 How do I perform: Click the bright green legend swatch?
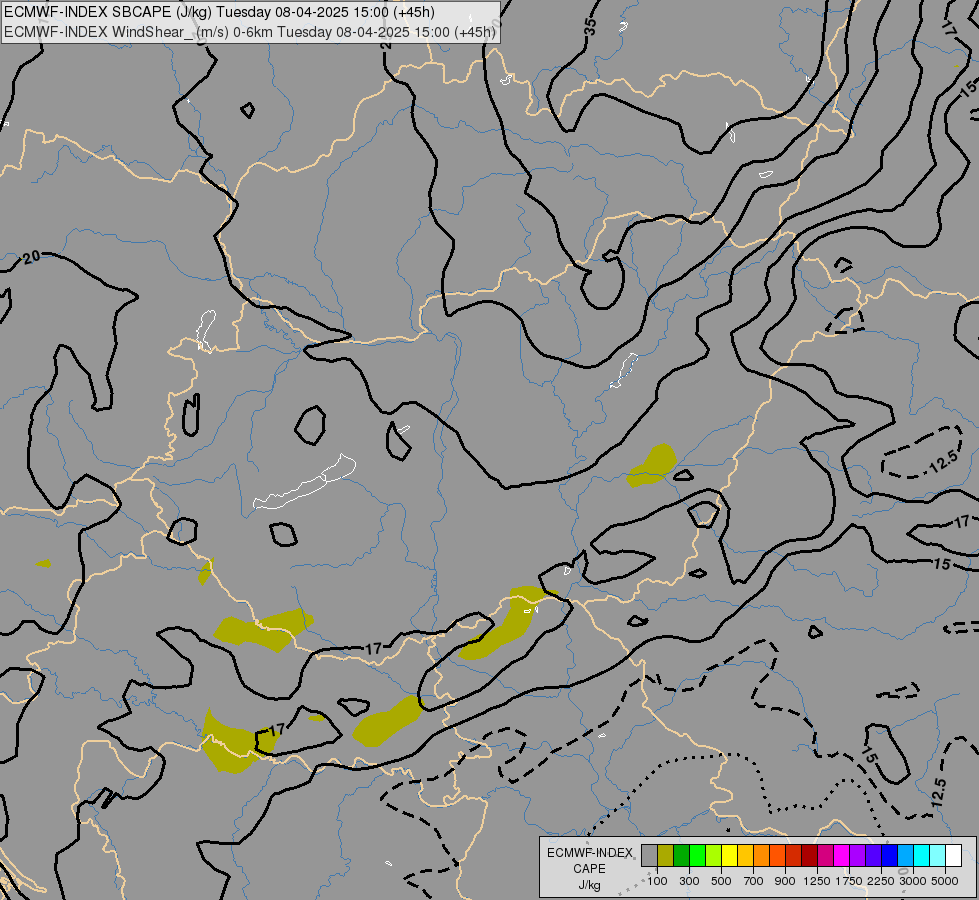[697, 855]
